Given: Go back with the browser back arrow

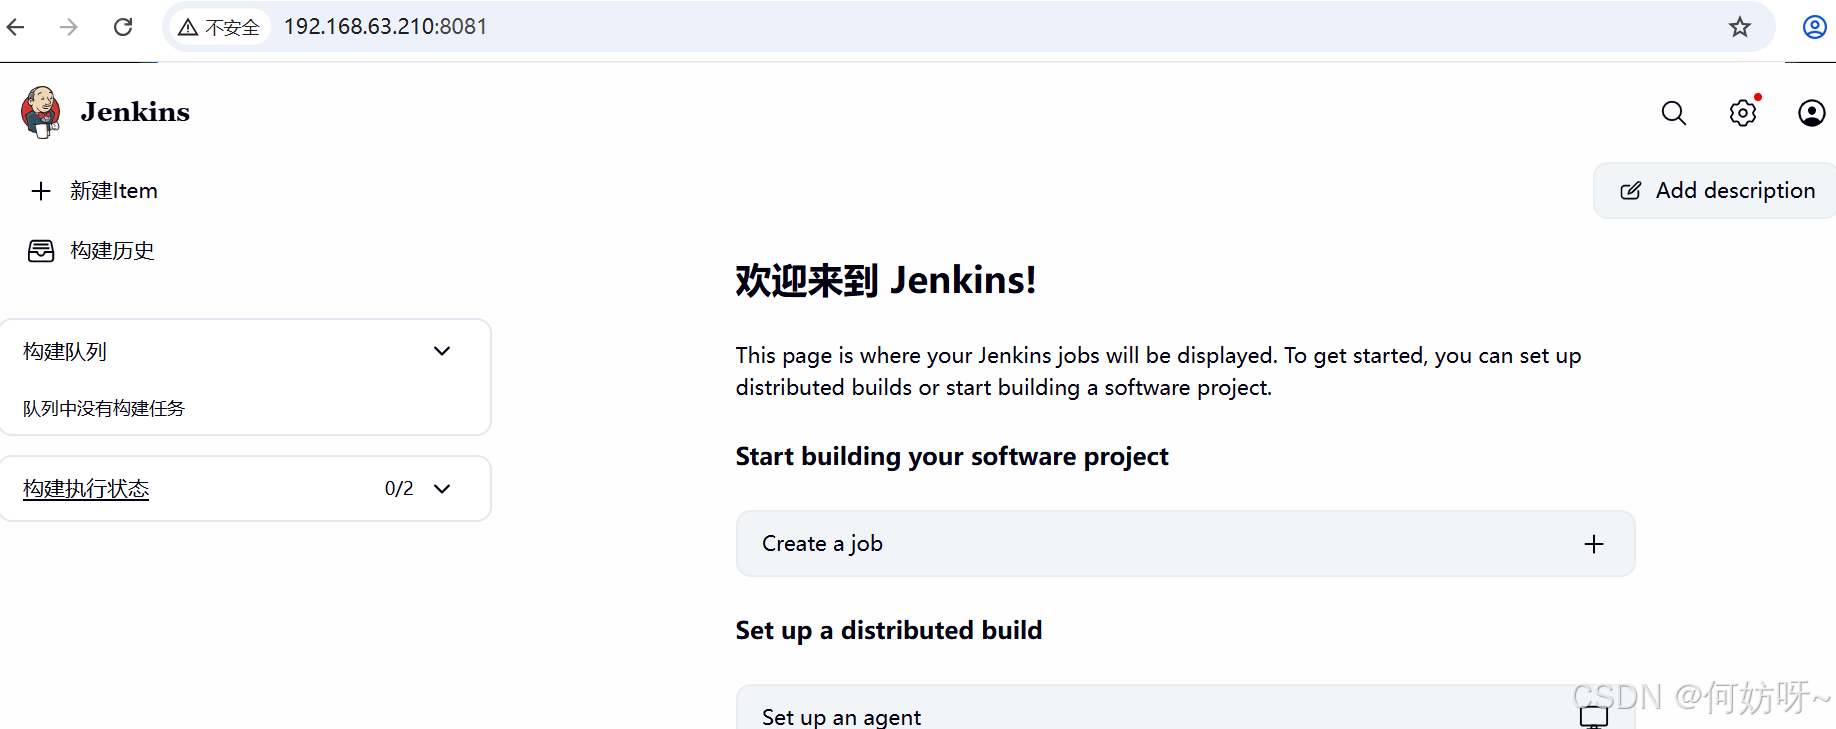Looking at the screenshot, I should point(16,27).
